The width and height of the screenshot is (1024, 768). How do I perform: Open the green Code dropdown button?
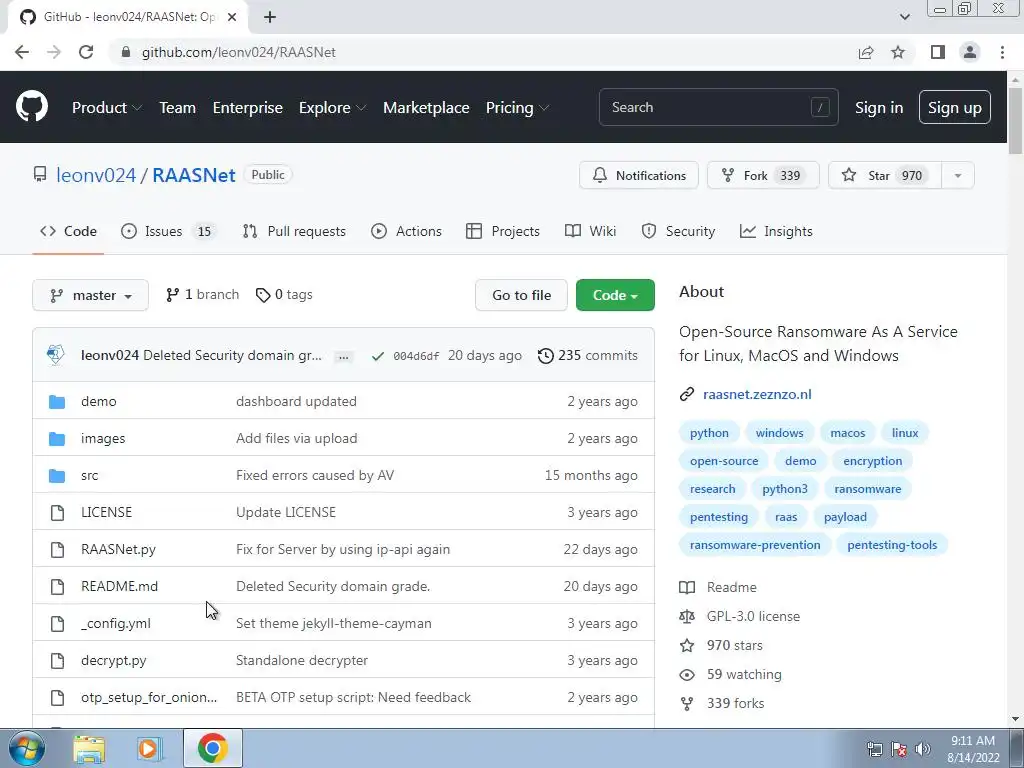(615, 295)
